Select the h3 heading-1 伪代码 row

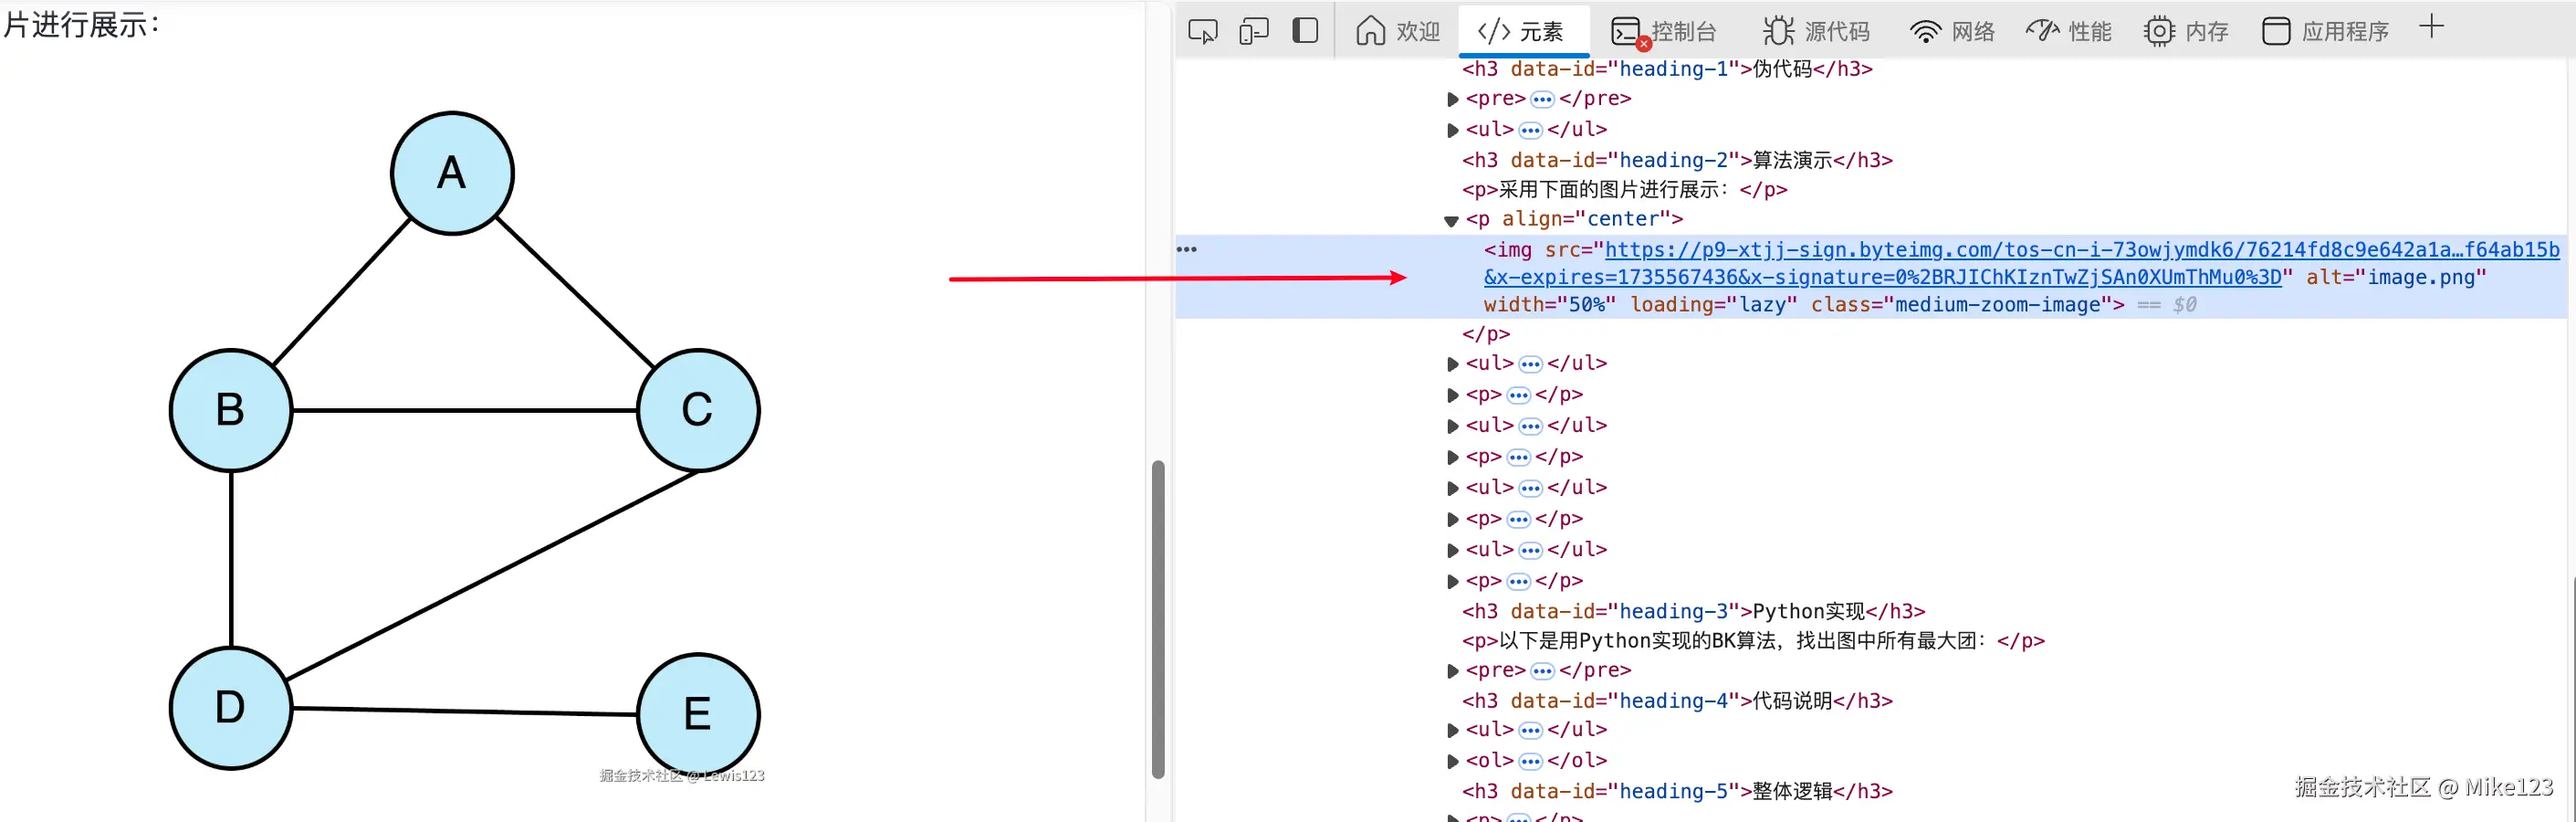(1667, 69)
